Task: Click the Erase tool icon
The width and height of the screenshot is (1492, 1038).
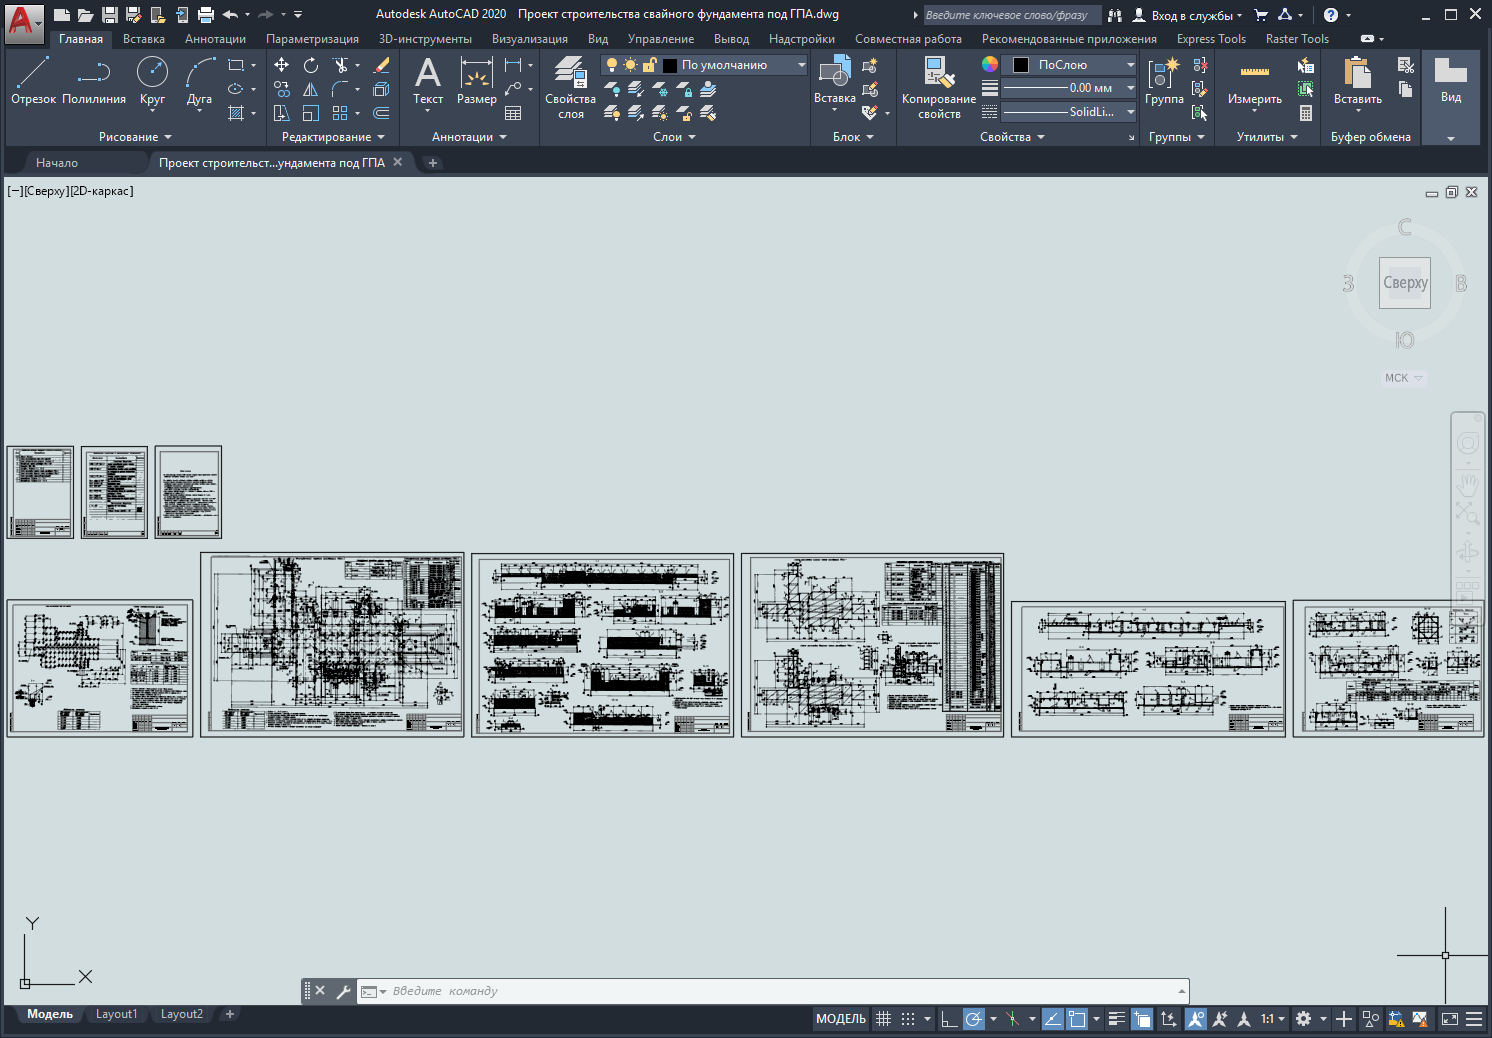Action: (381, 65)
